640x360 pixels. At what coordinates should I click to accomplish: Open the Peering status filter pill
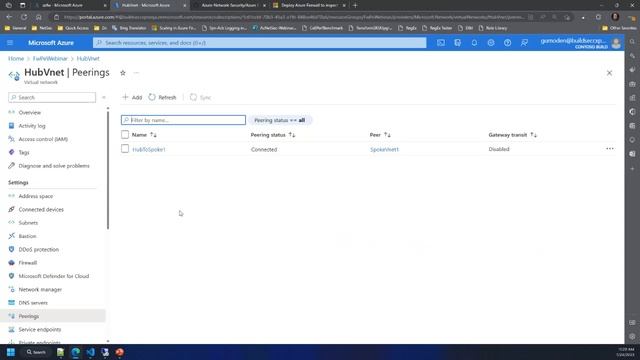click(280, 120)
